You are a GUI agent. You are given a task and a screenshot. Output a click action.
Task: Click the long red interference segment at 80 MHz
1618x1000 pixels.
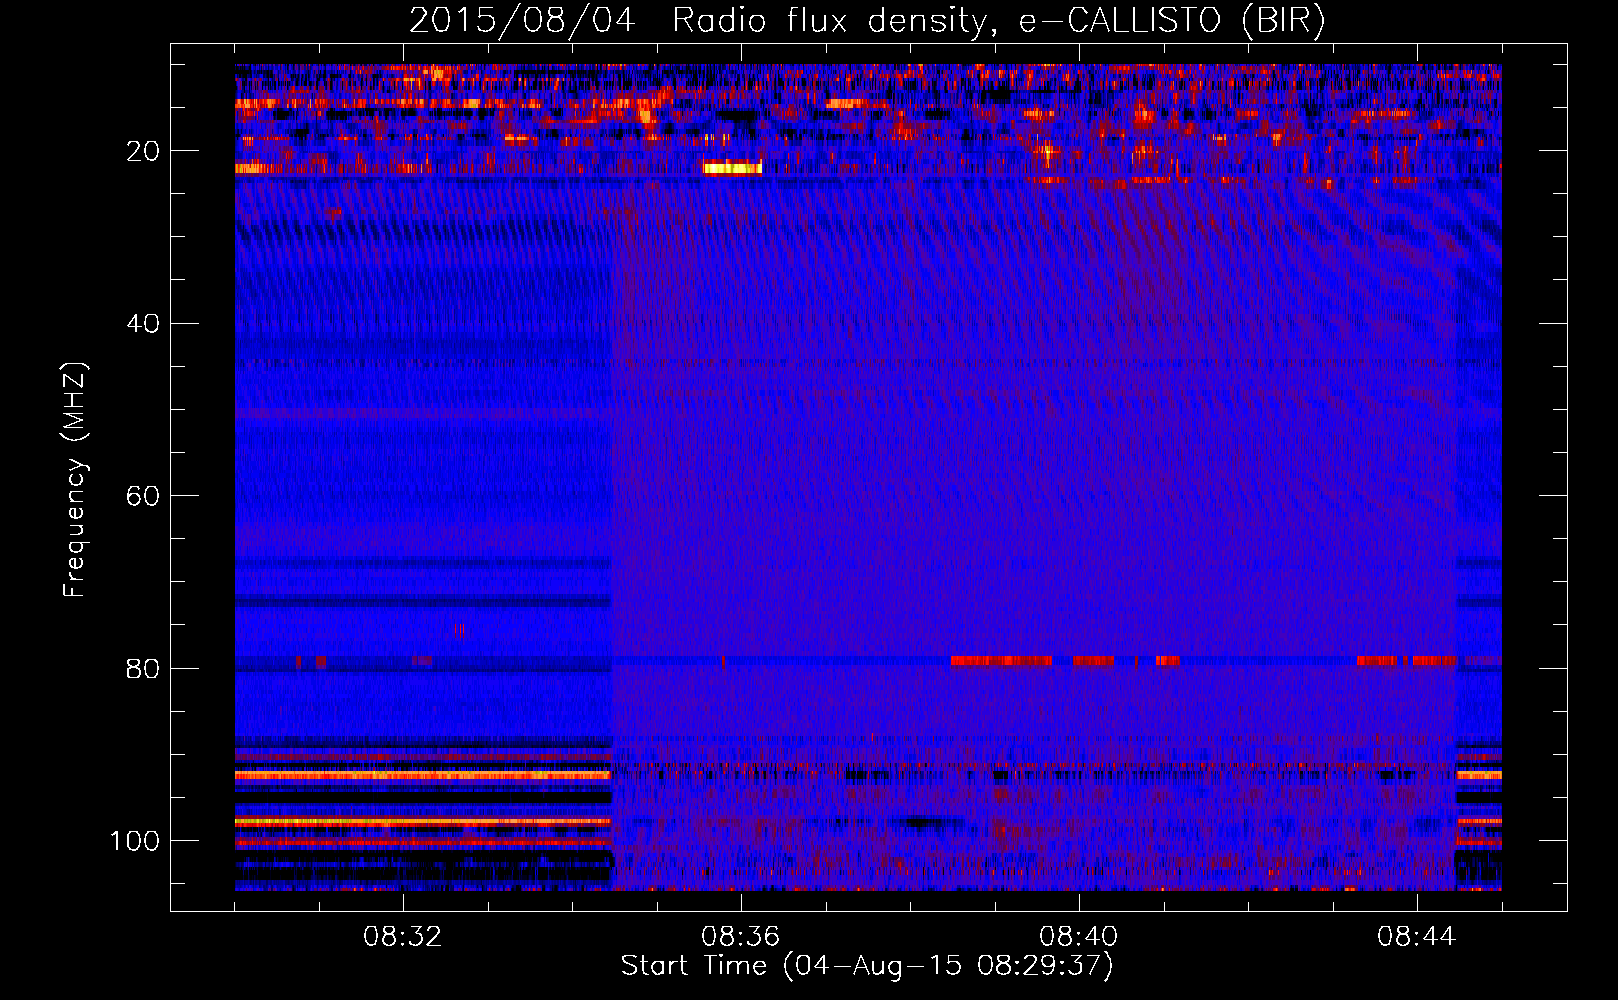(1001, 661)
